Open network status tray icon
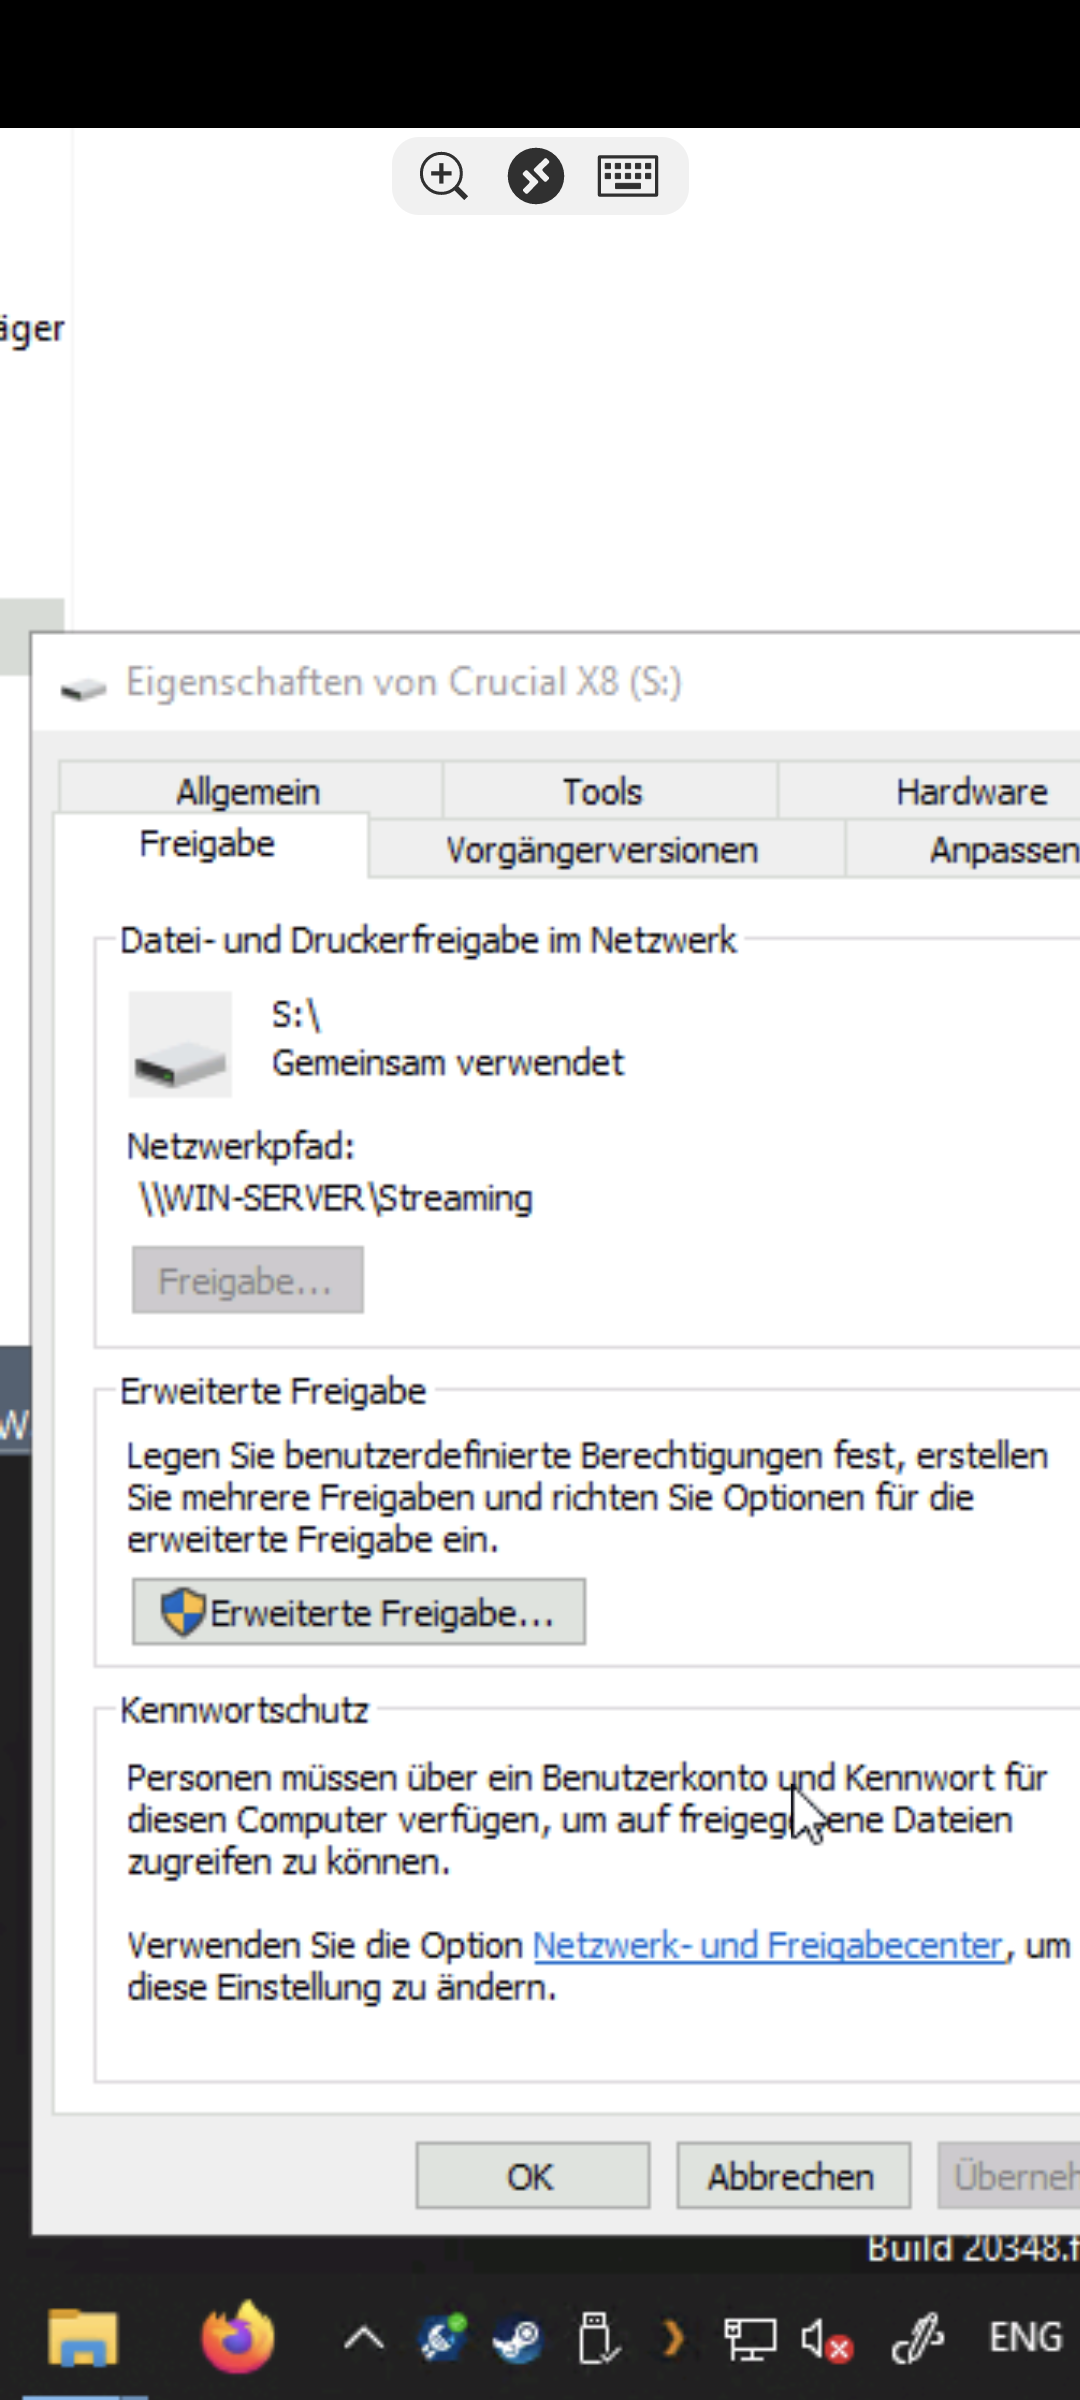 coord(750,2340)
